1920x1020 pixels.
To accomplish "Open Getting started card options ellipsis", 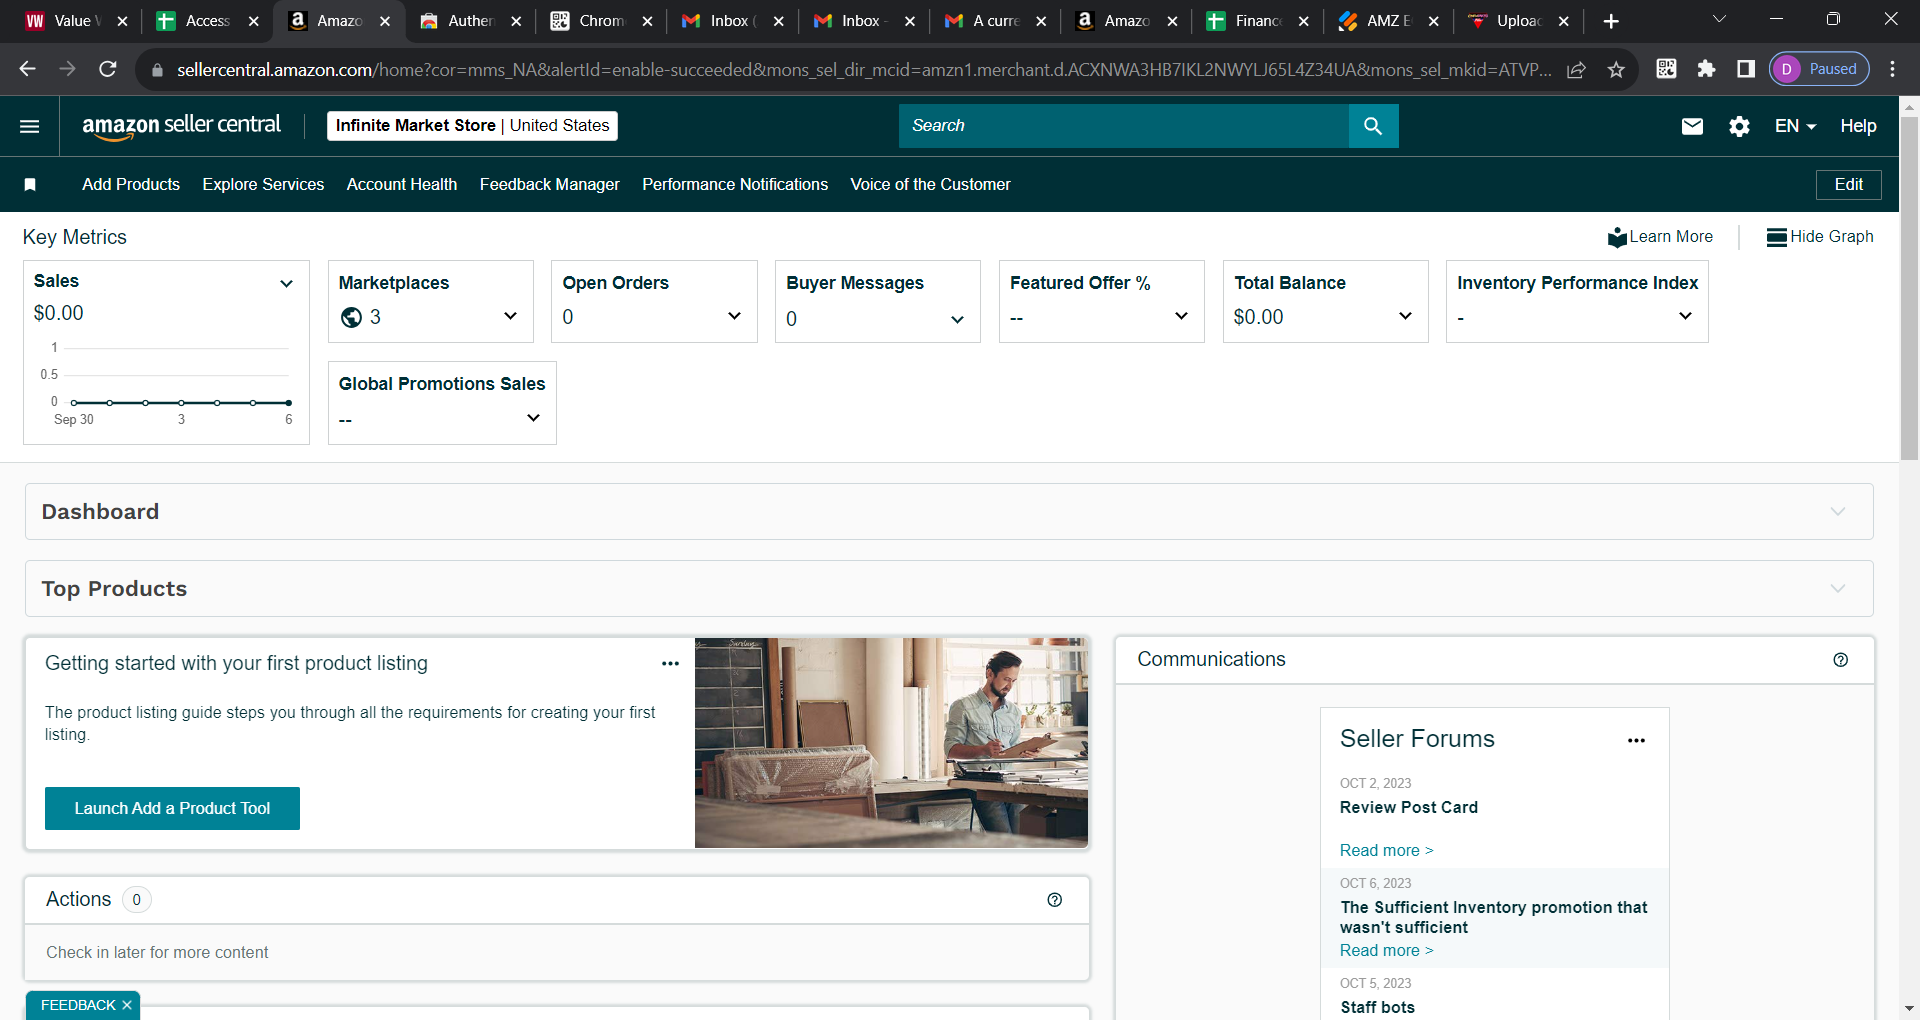I will point(670,664).
